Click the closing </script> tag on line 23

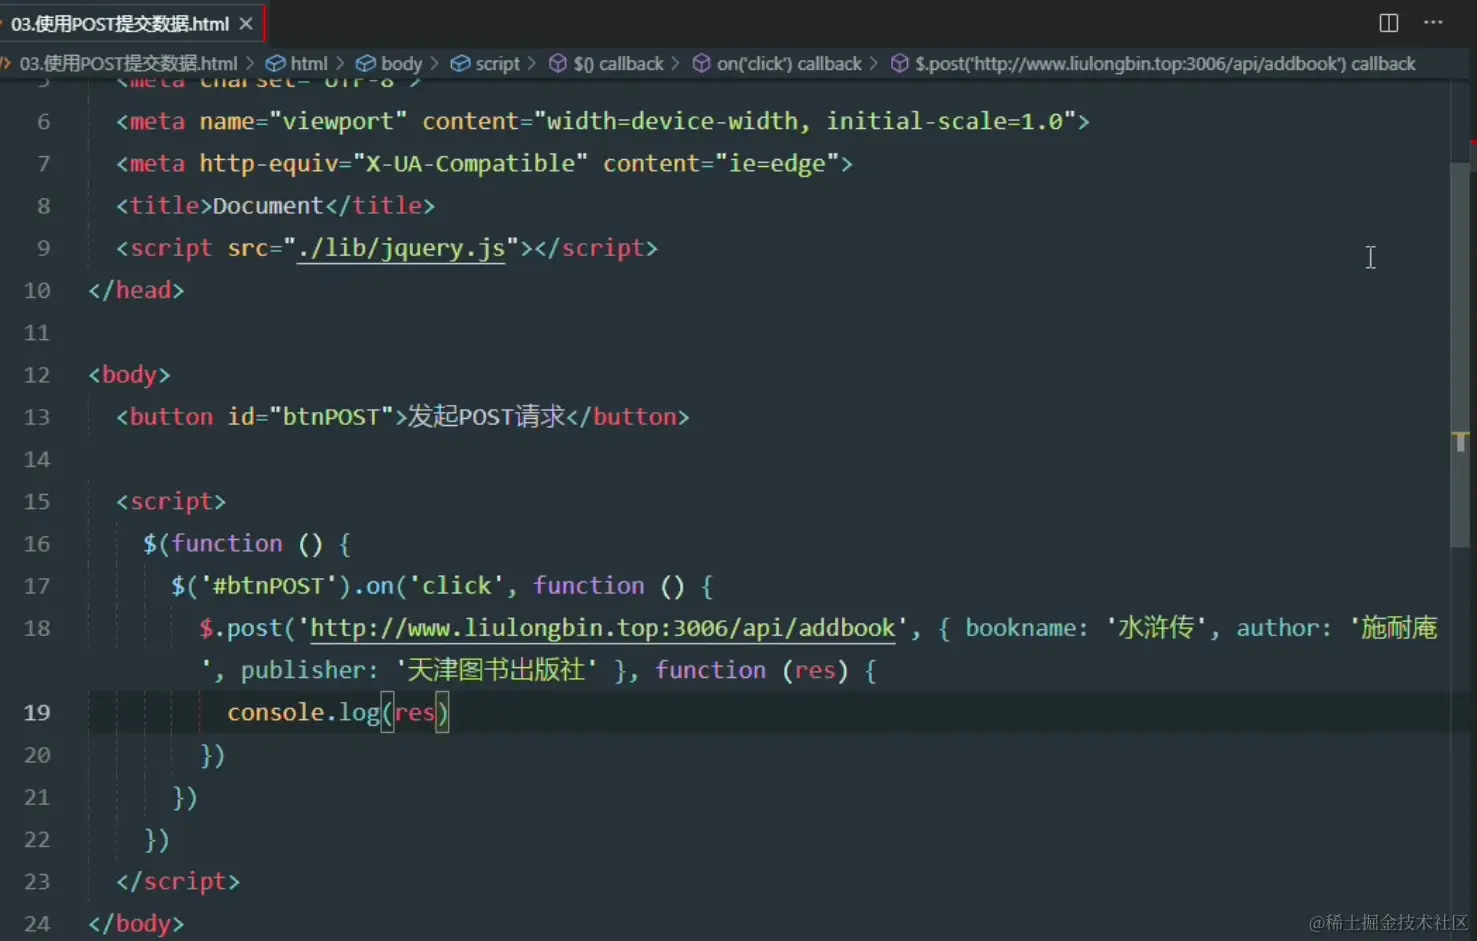point(178,881)
